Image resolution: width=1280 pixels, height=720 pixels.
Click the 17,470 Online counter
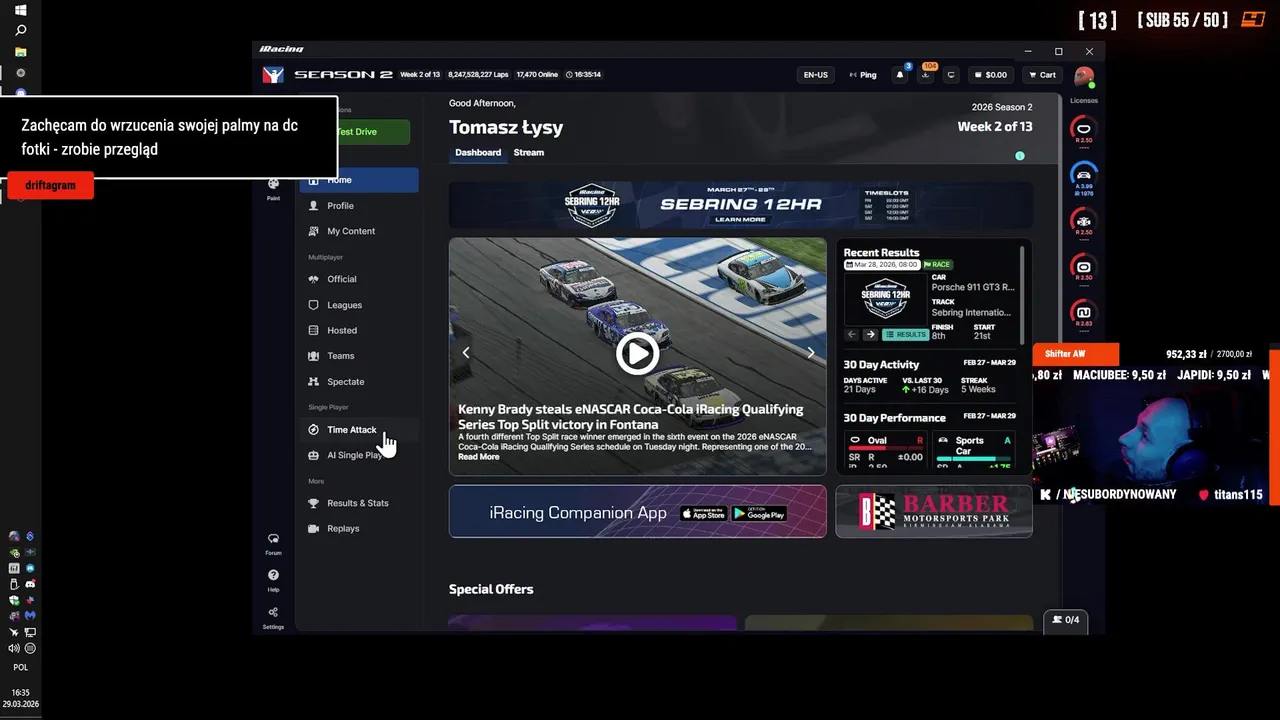[x=536, y=75]
